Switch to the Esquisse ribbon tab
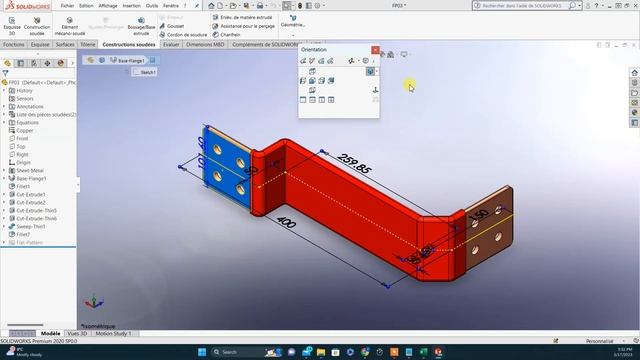The height and width of the screenshot is (360, 640). pyautogui.click(x=40, y=44)
